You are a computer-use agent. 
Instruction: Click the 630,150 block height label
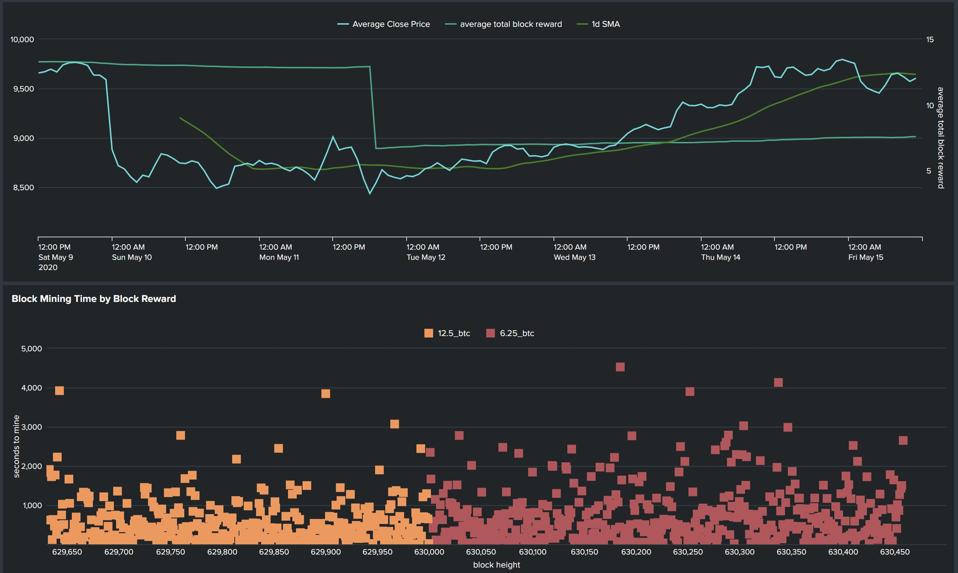pos(584,552)
